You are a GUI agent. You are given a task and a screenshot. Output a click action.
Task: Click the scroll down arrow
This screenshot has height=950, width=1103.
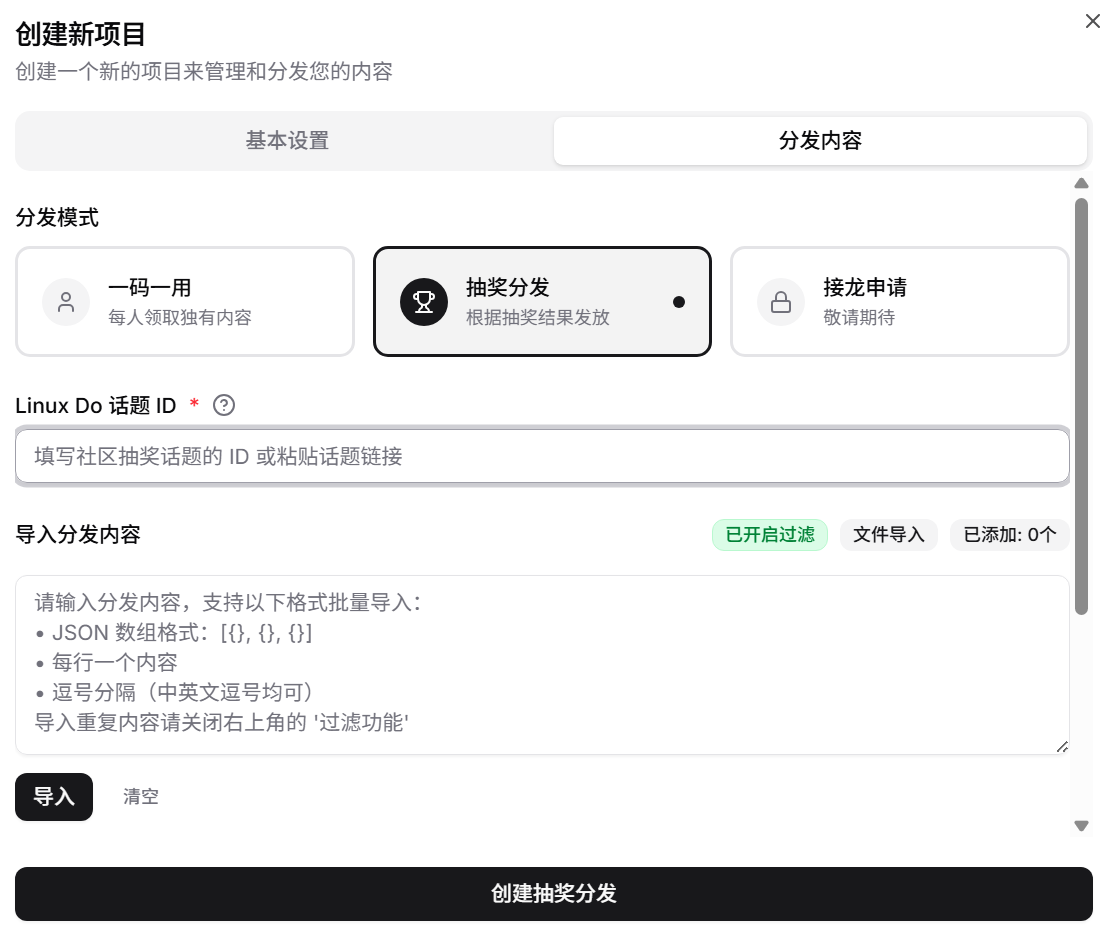1081,825
